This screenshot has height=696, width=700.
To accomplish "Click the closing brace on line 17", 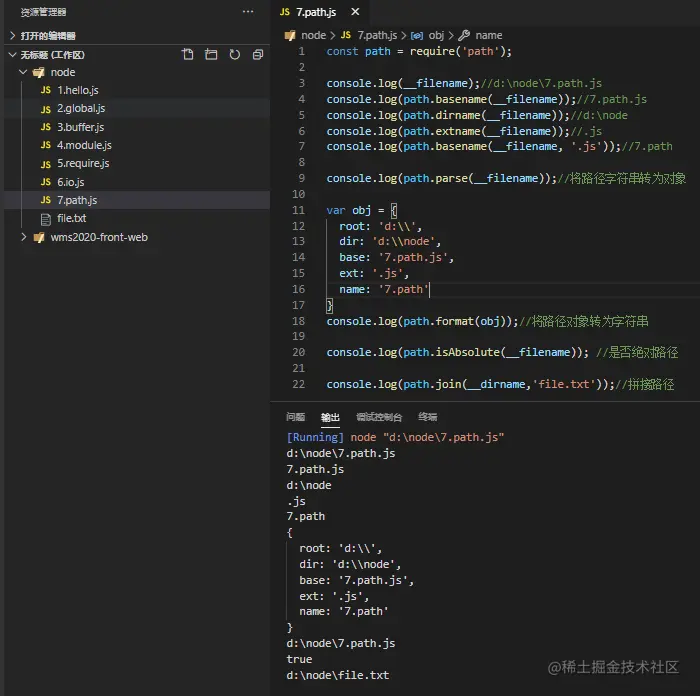I will point(329,306).
